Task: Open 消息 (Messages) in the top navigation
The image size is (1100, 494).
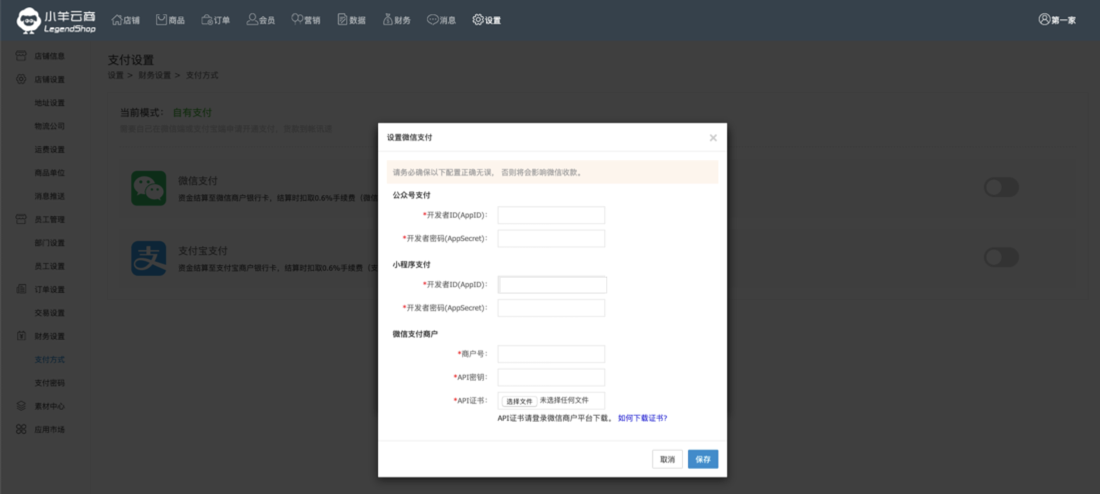Action: pos(441,20)
